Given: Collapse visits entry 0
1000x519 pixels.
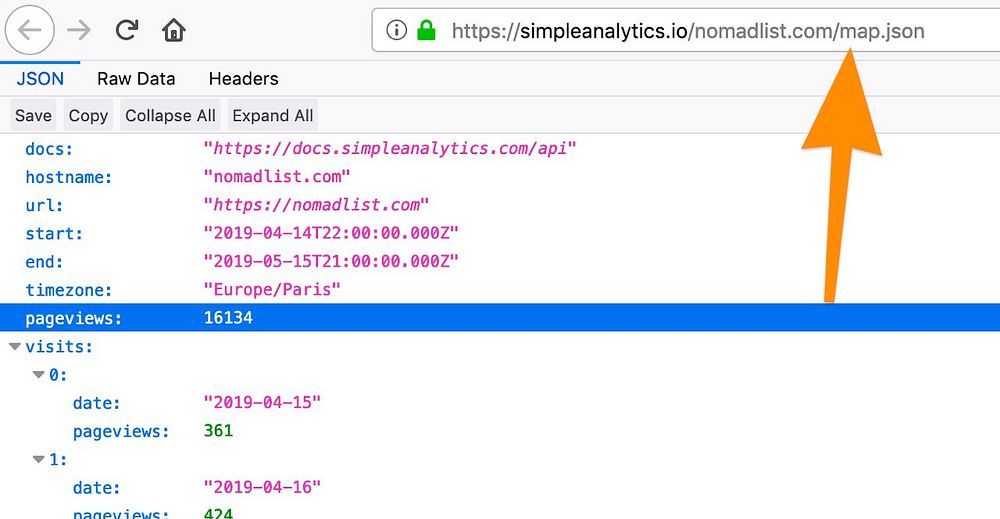Looking at the screenshot, I should click(39, 375).
